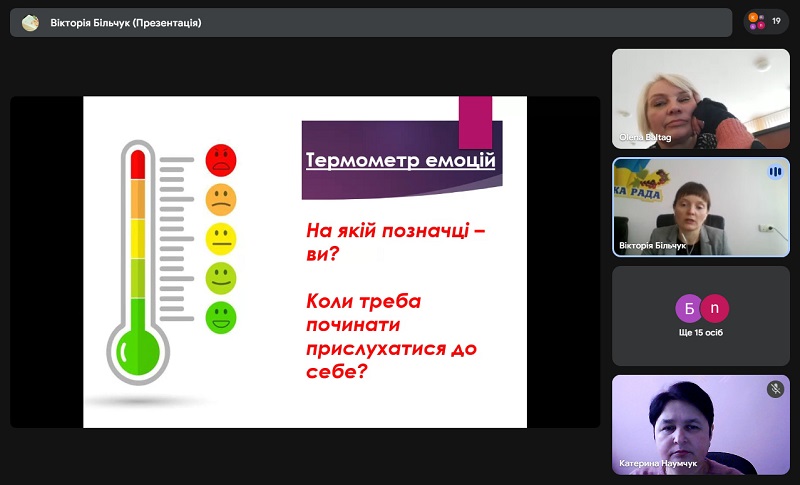This screenshot has height=485, width=800.
Task: Click the "n" participant avatar circle
Action: click(x=714, y=307)
